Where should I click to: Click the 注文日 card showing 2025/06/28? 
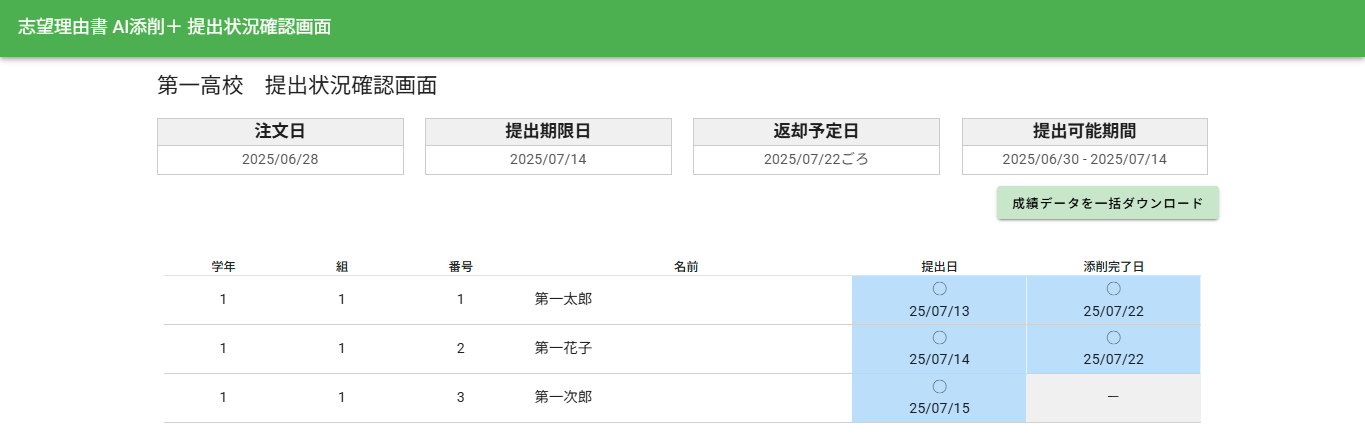click(280, 147)
